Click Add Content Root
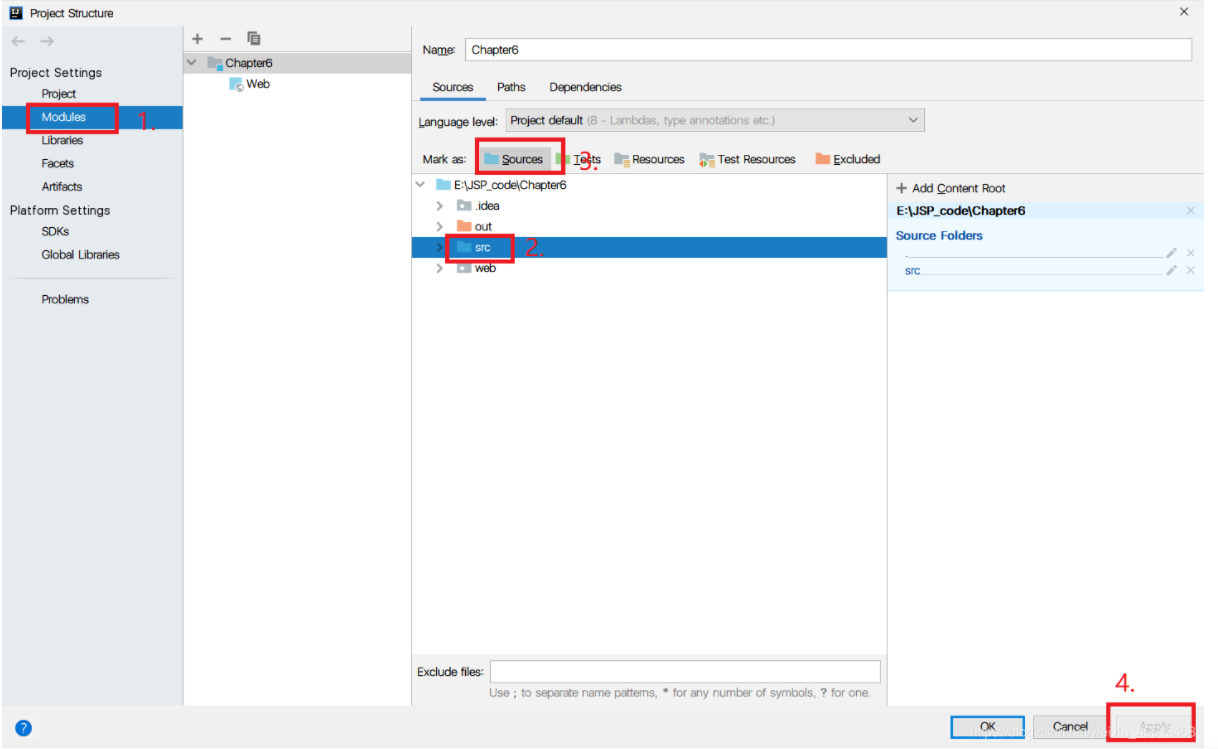 coord(951,188)
